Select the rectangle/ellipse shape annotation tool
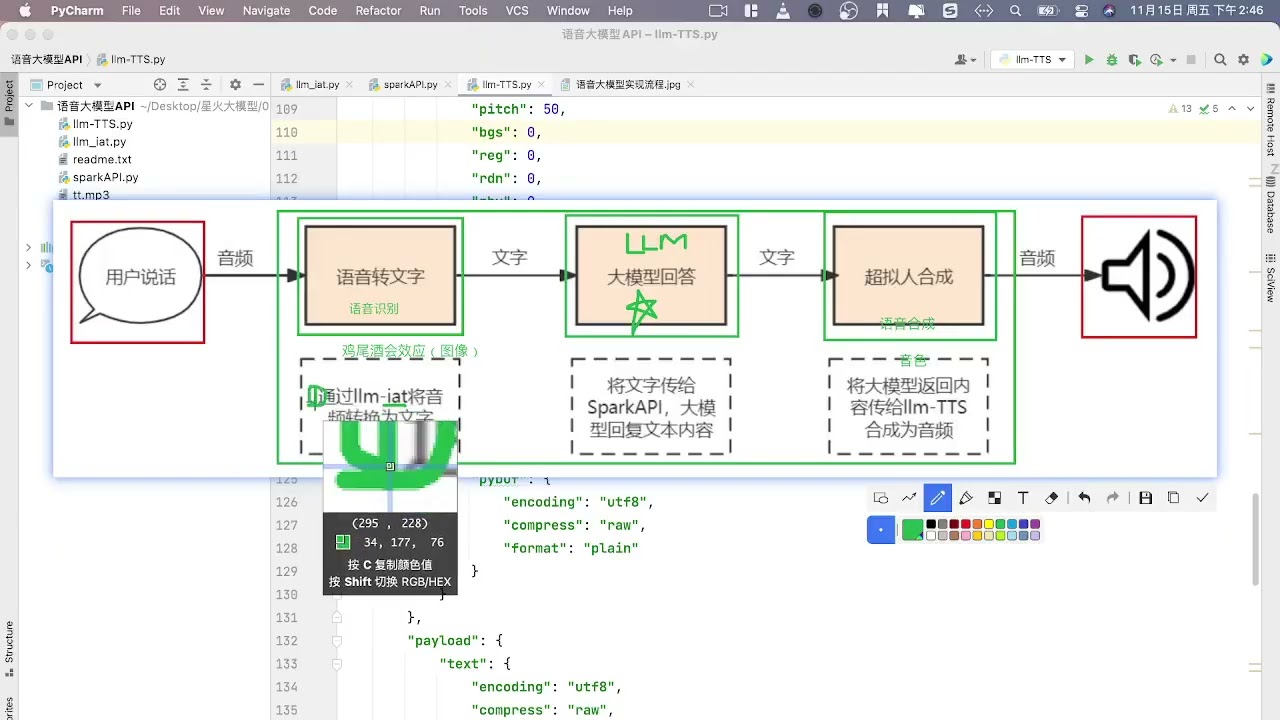 tap(881, 498)
